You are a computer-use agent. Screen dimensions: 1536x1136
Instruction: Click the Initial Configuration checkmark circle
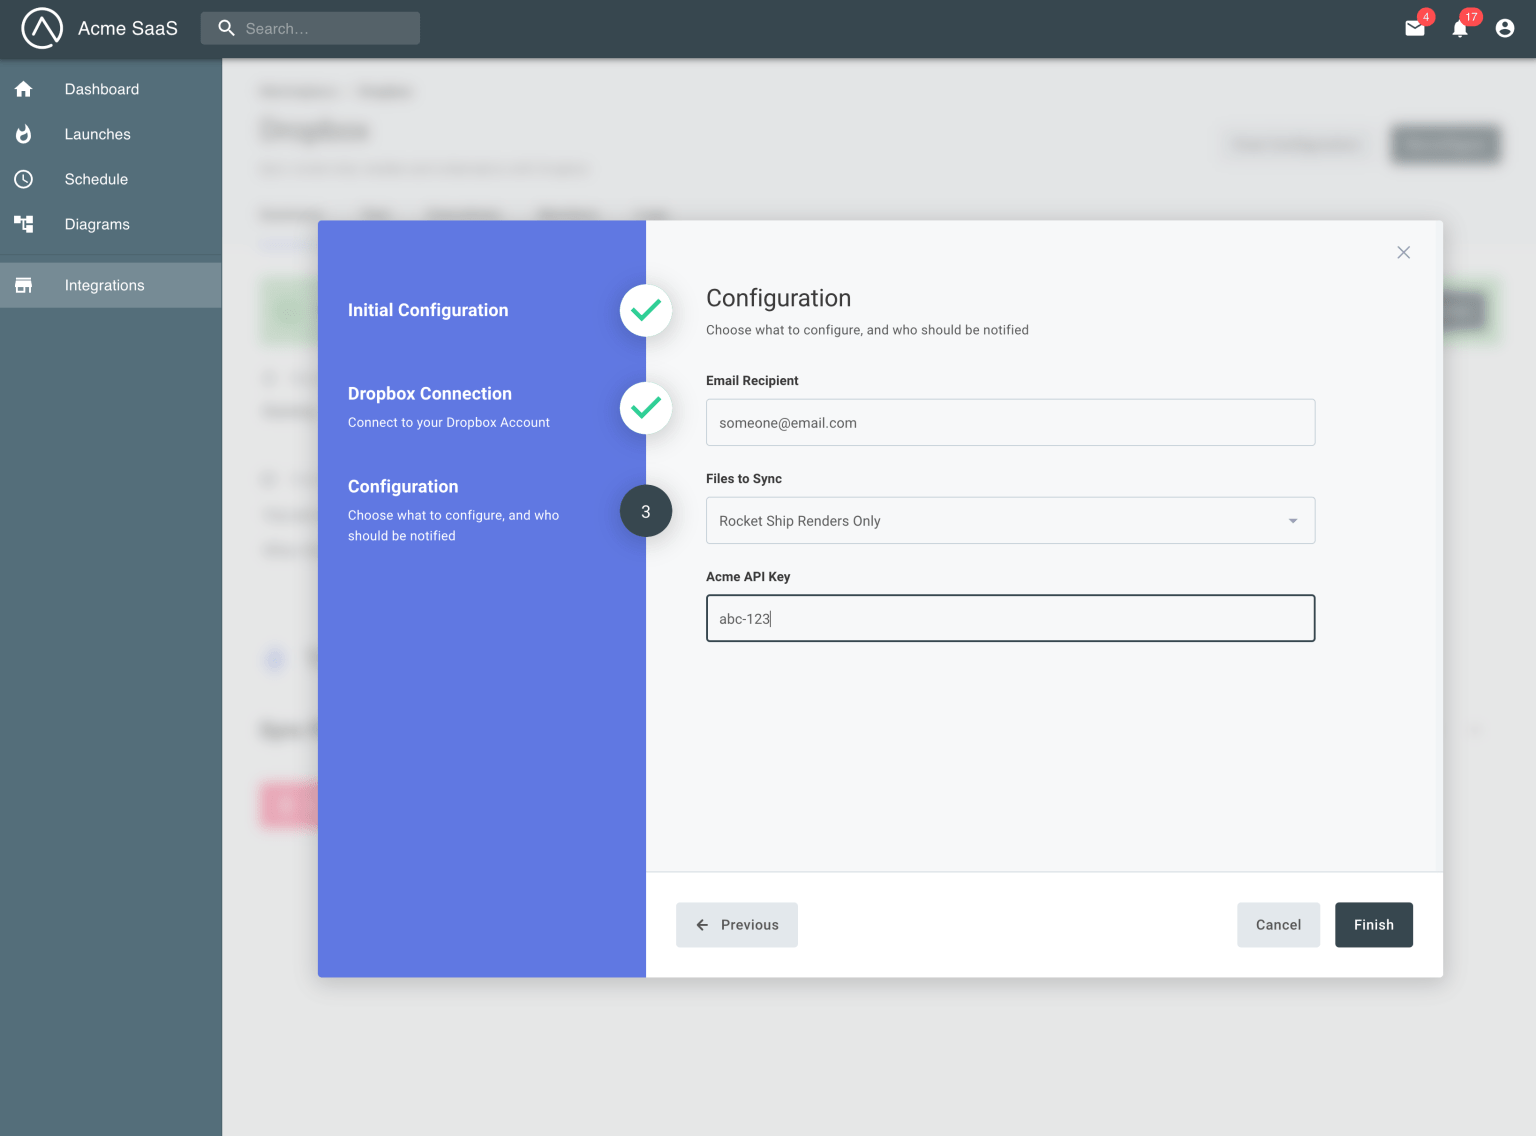[646, 310]
